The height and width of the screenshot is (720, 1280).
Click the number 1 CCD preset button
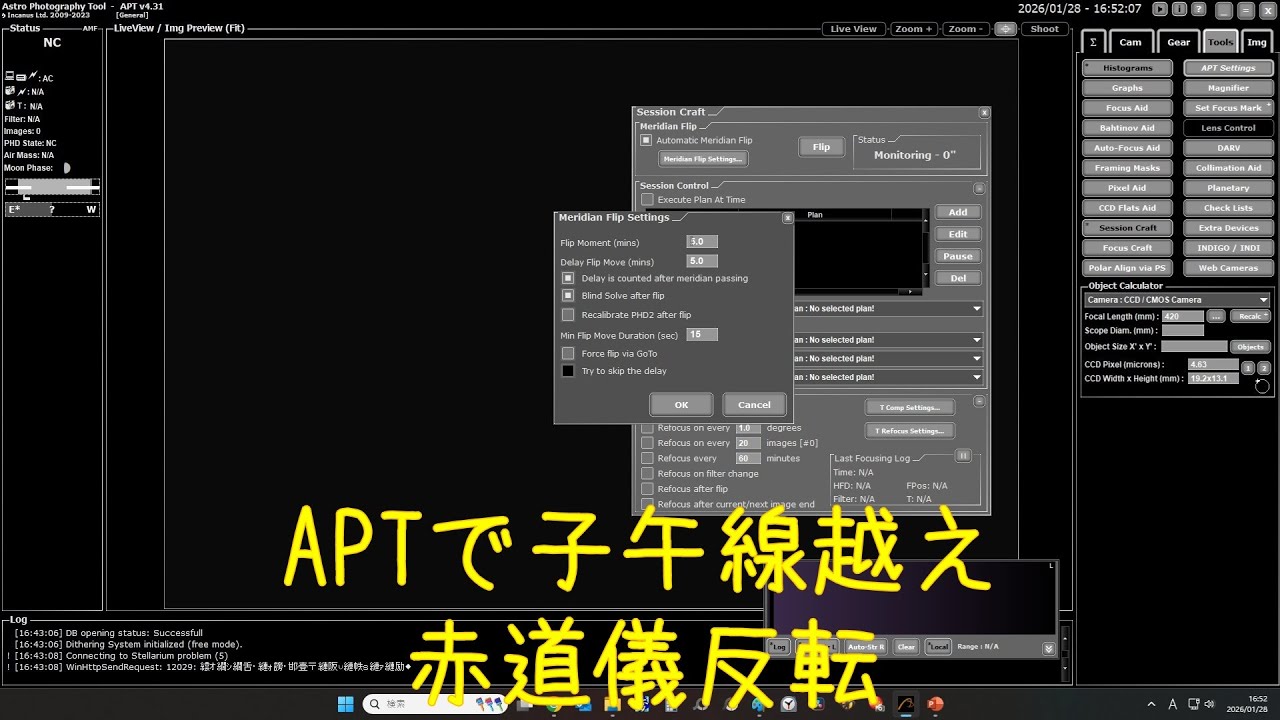coord(1248,368)
